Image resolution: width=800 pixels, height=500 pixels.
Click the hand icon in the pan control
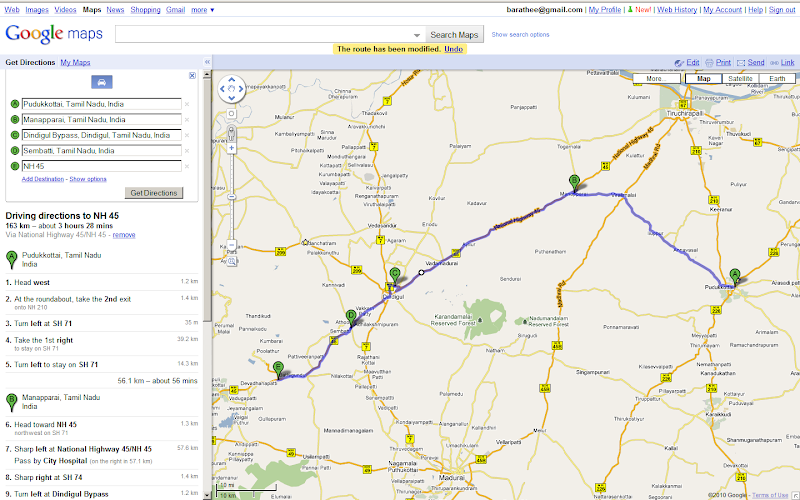232,89
